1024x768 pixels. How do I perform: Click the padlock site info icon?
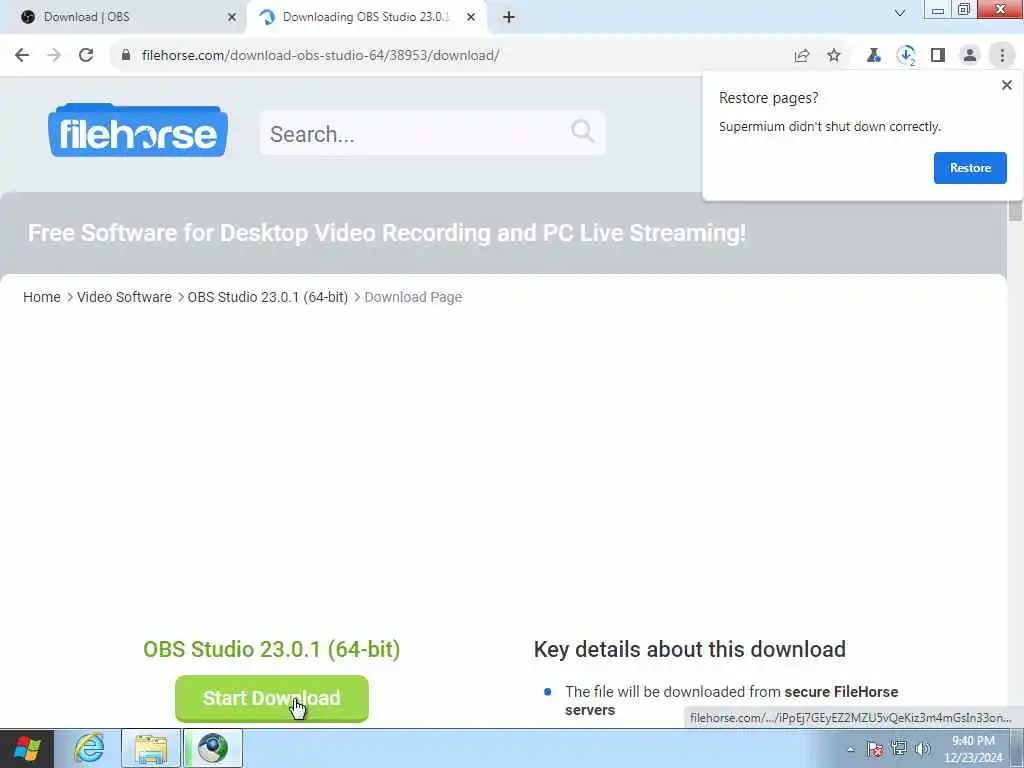pos(126,56)
